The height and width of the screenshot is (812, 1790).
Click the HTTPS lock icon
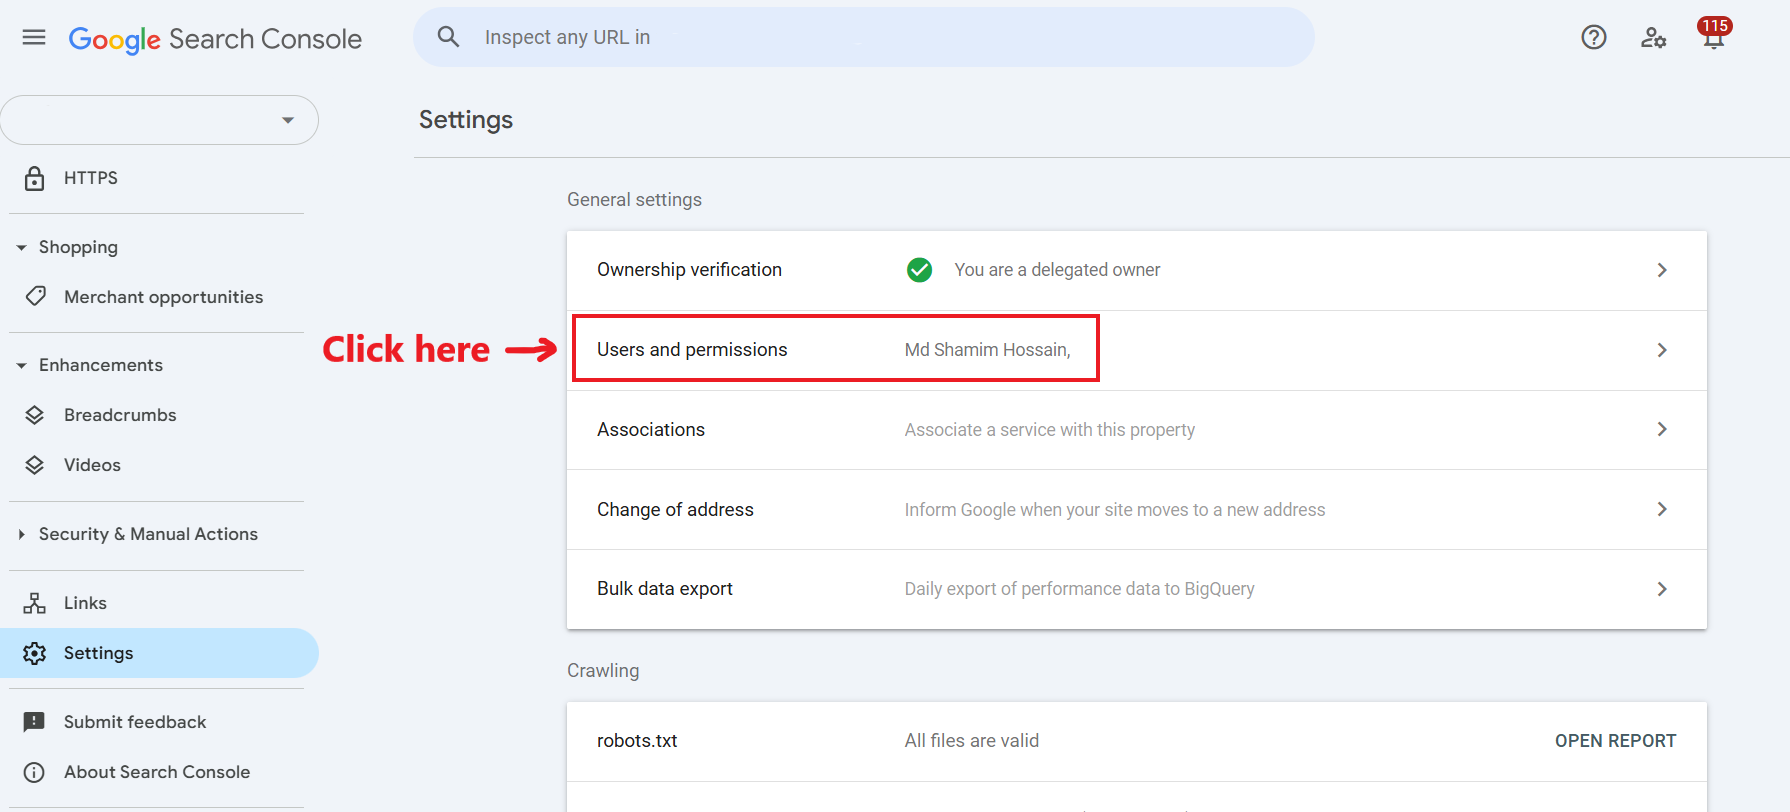click(x=34, y=178)
